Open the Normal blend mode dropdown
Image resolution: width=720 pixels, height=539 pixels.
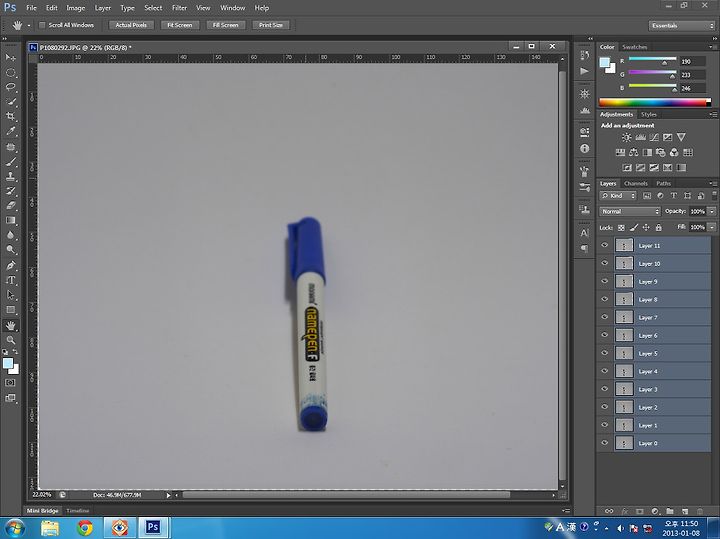[x=630, y=212]
